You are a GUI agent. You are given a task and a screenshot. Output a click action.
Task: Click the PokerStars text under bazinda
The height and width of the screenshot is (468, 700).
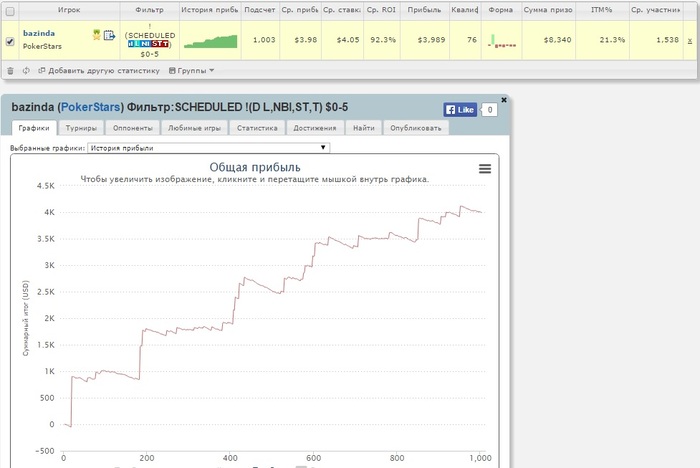(42, 46)
